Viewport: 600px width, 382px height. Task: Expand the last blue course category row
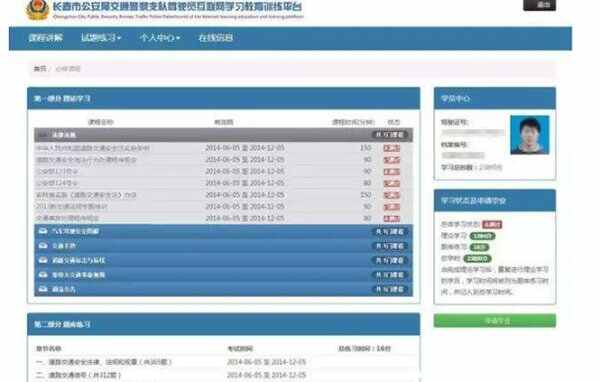[223, 289]
